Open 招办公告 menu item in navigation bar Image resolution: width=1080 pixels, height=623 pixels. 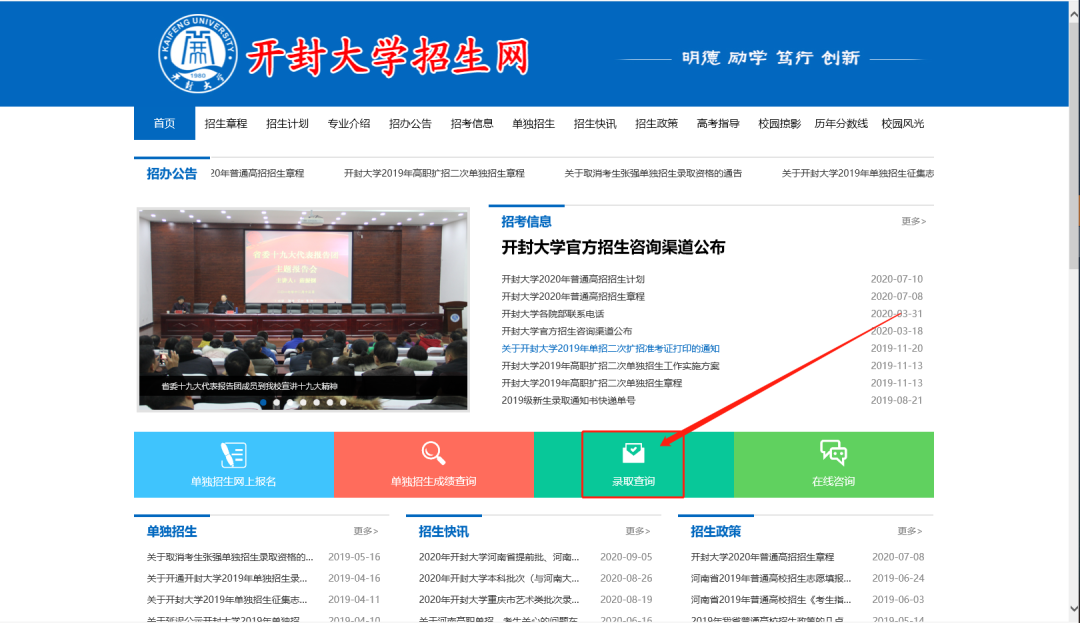coord(411,124)
